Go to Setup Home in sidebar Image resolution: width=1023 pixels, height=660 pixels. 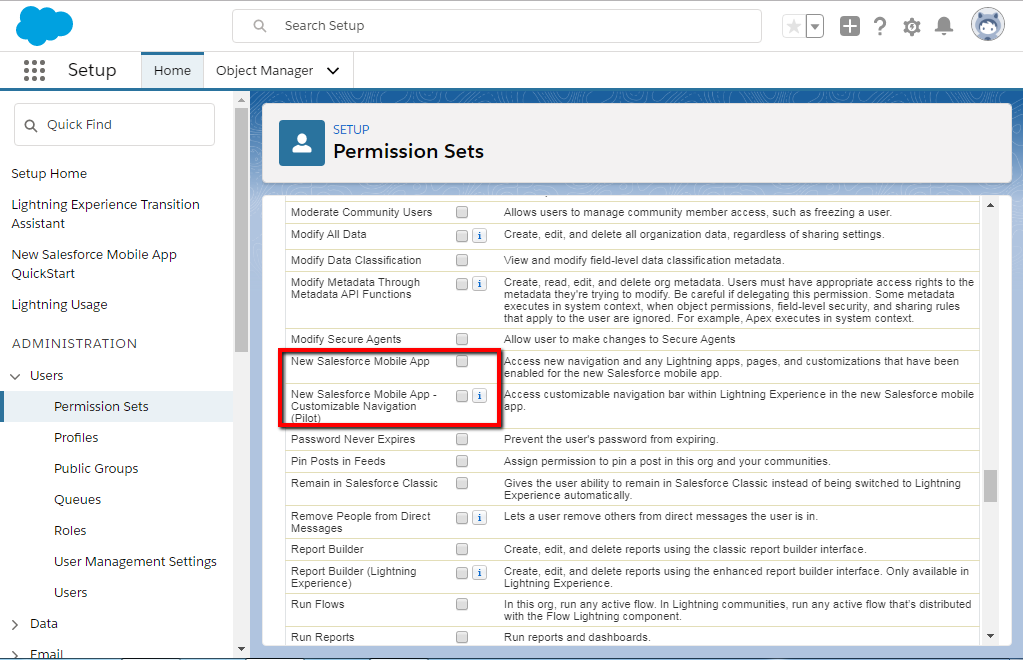(49, 174)
